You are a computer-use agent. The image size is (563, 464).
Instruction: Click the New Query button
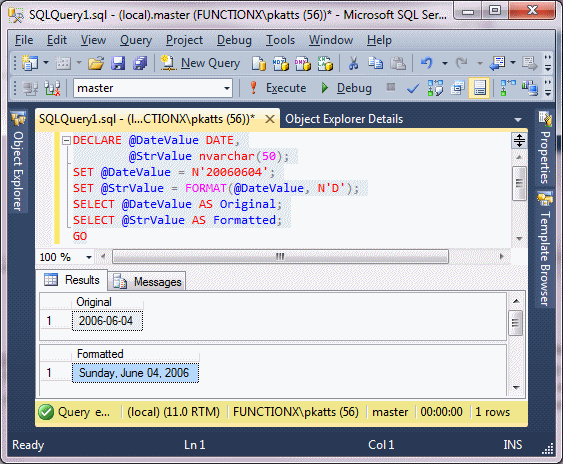point(200,63)
